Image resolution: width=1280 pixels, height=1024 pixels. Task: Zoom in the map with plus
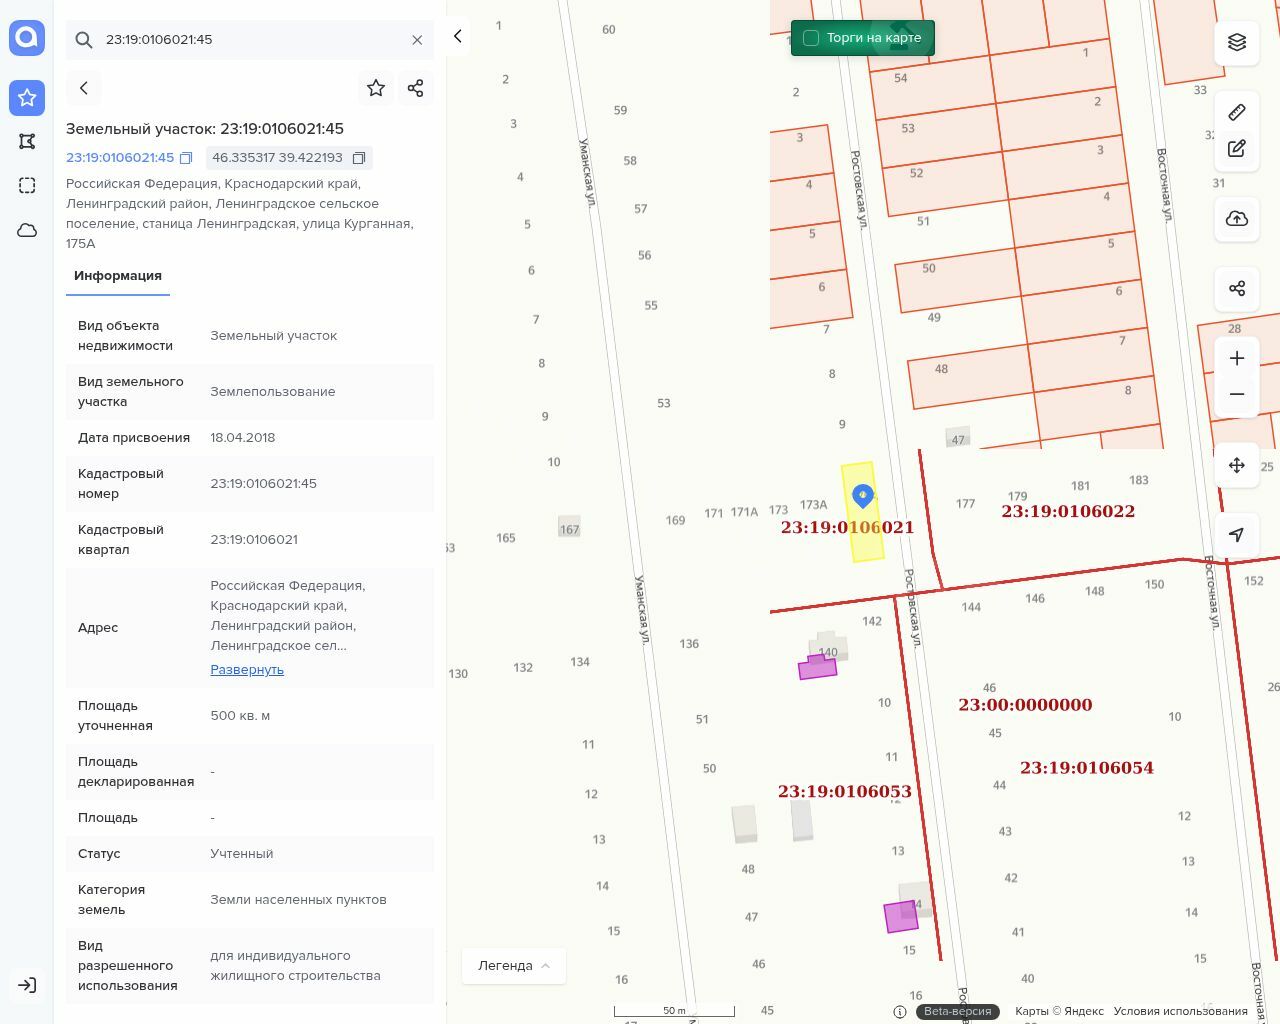(x=1237, y=358)
